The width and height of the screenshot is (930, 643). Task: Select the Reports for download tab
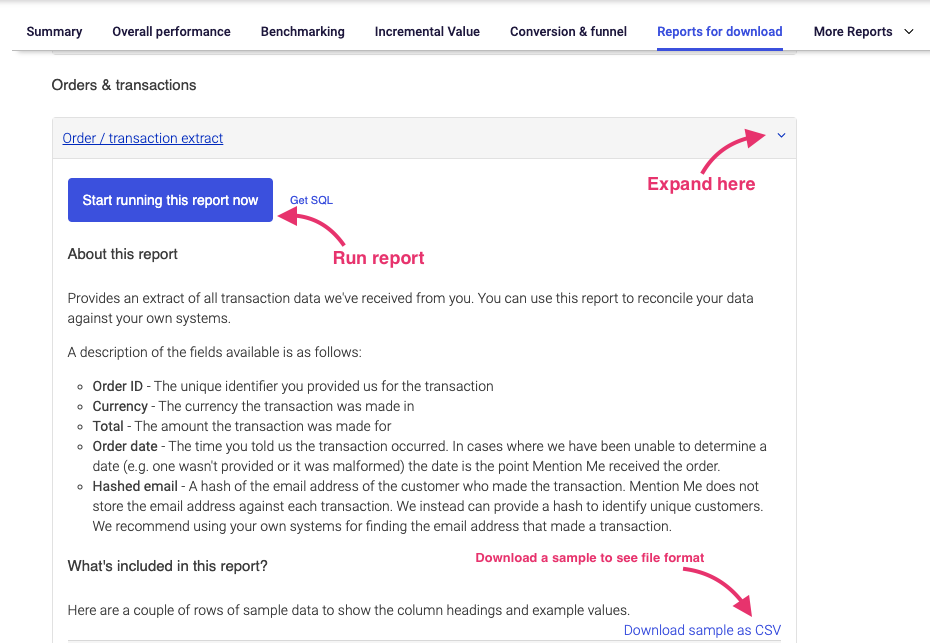[720, 32]
